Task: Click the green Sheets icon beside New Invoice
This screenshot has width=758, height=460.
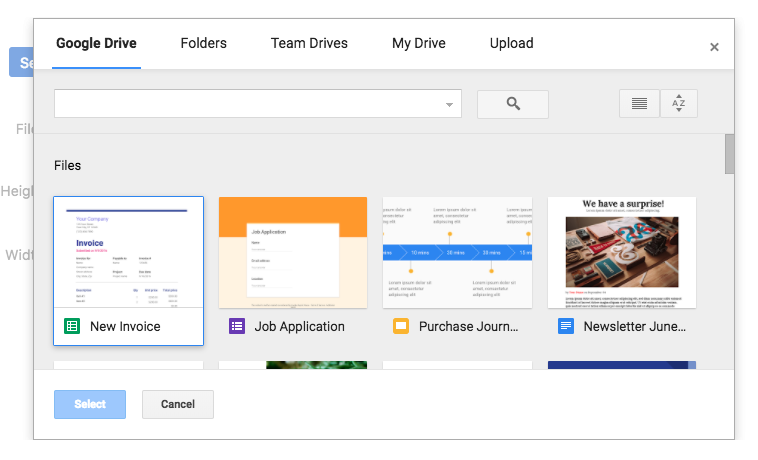Action: [72, 326]
